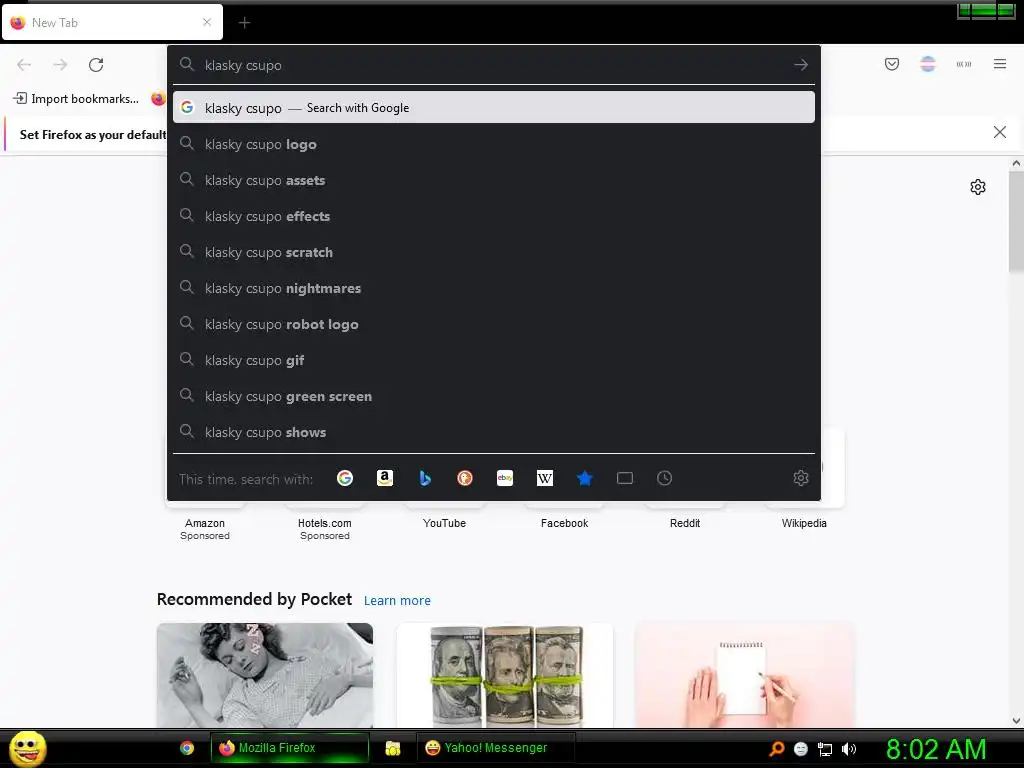This screenshot has height=768, width=1024.
Task: Click the reload page button
Action: click(96, 65)
